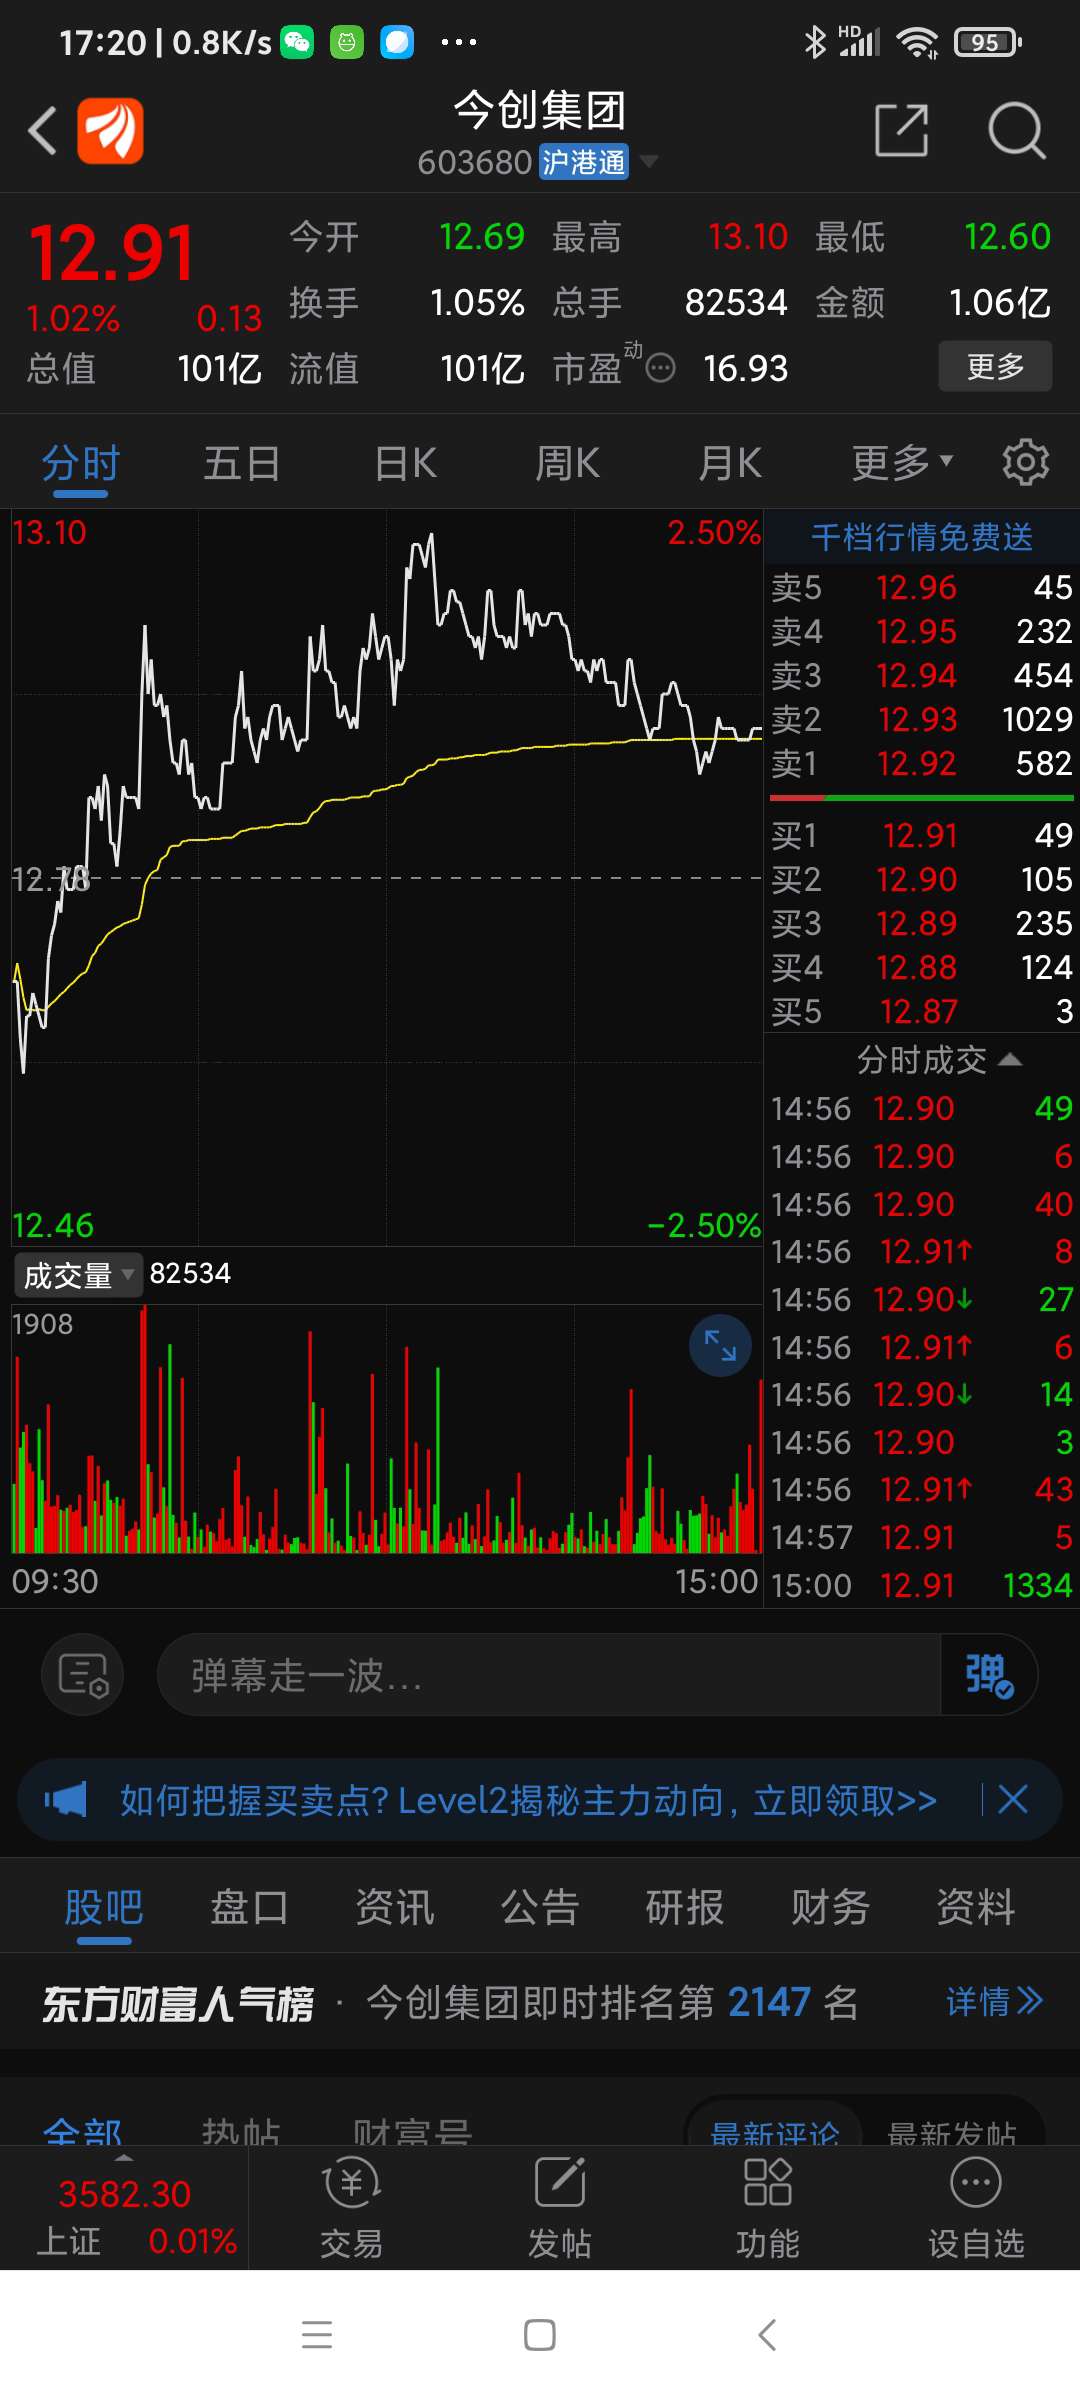Switch to the 公告 tab
The height and width of the screenshot is (2400, 1080).
tap(540, 1907)
